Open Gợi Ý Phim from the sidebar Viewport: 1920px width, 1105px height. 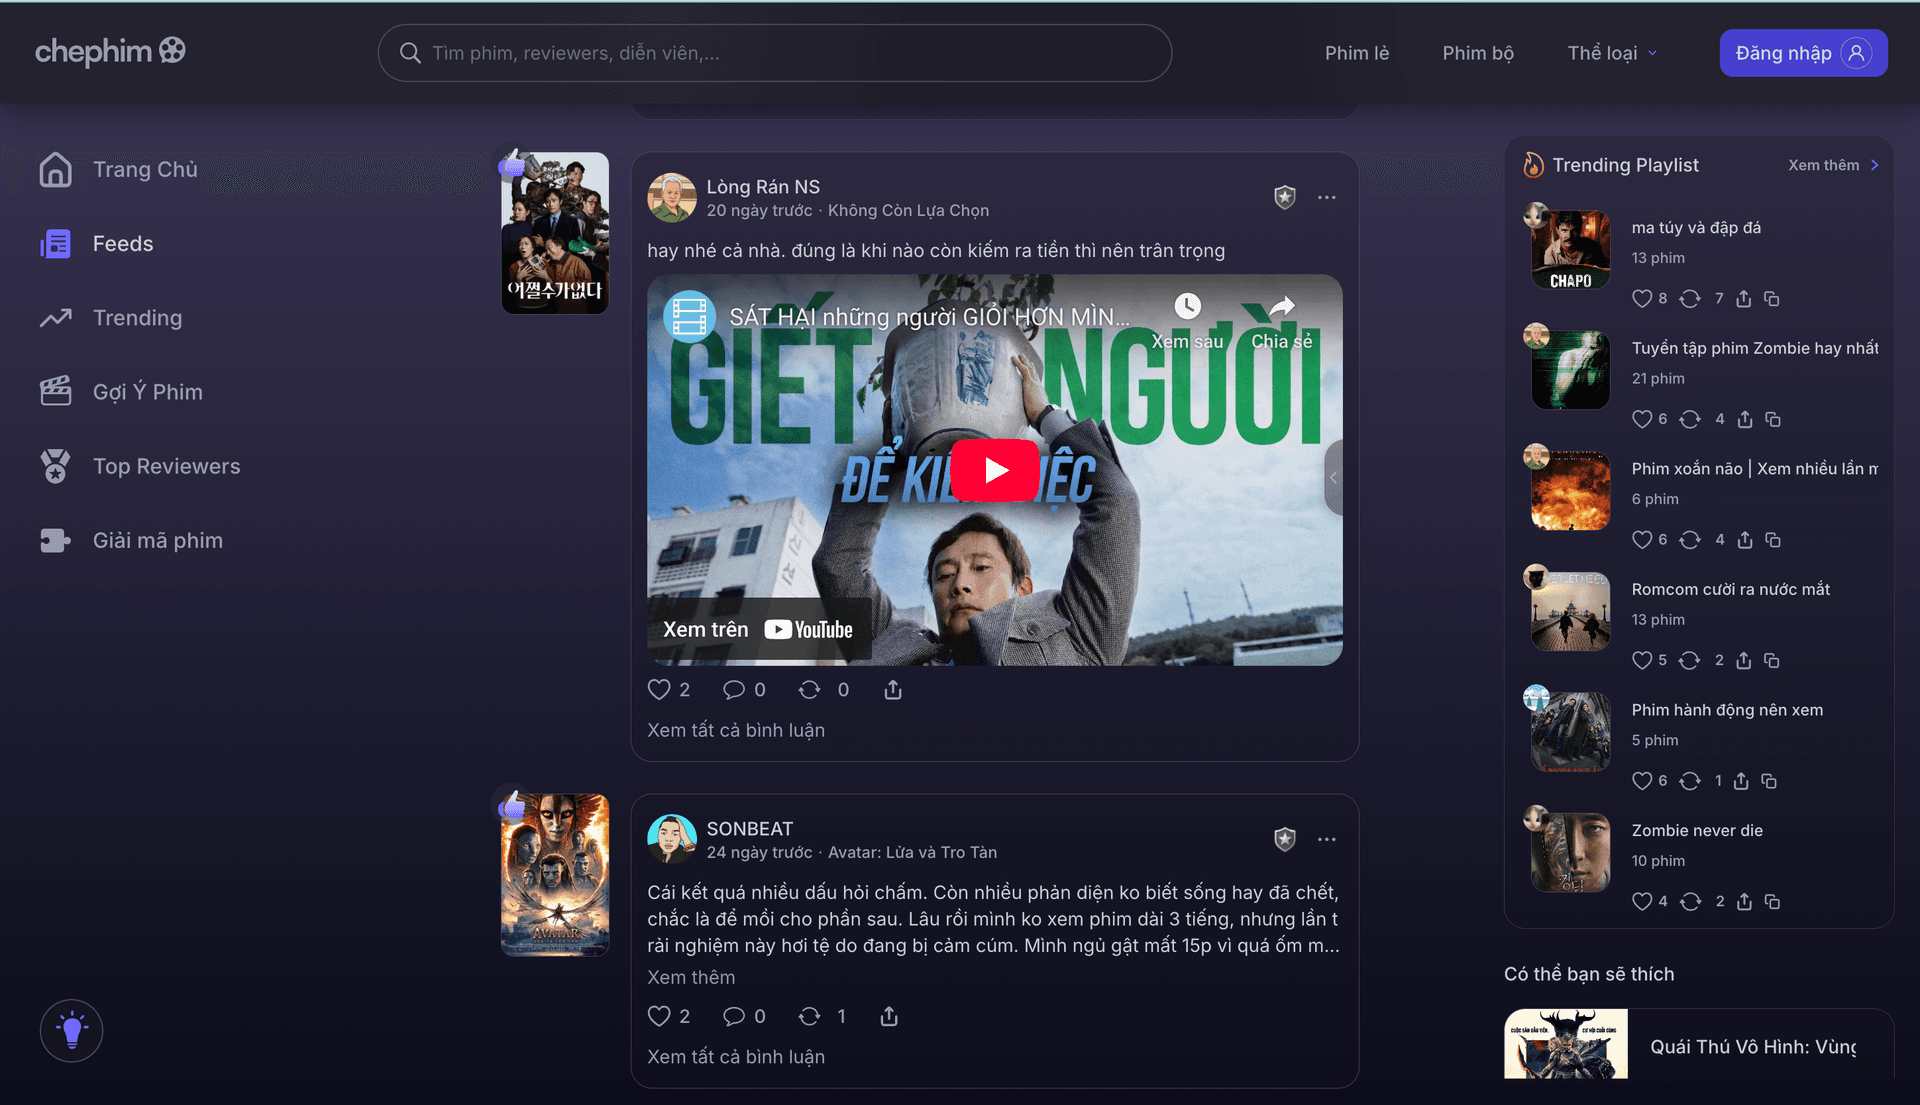56,391
